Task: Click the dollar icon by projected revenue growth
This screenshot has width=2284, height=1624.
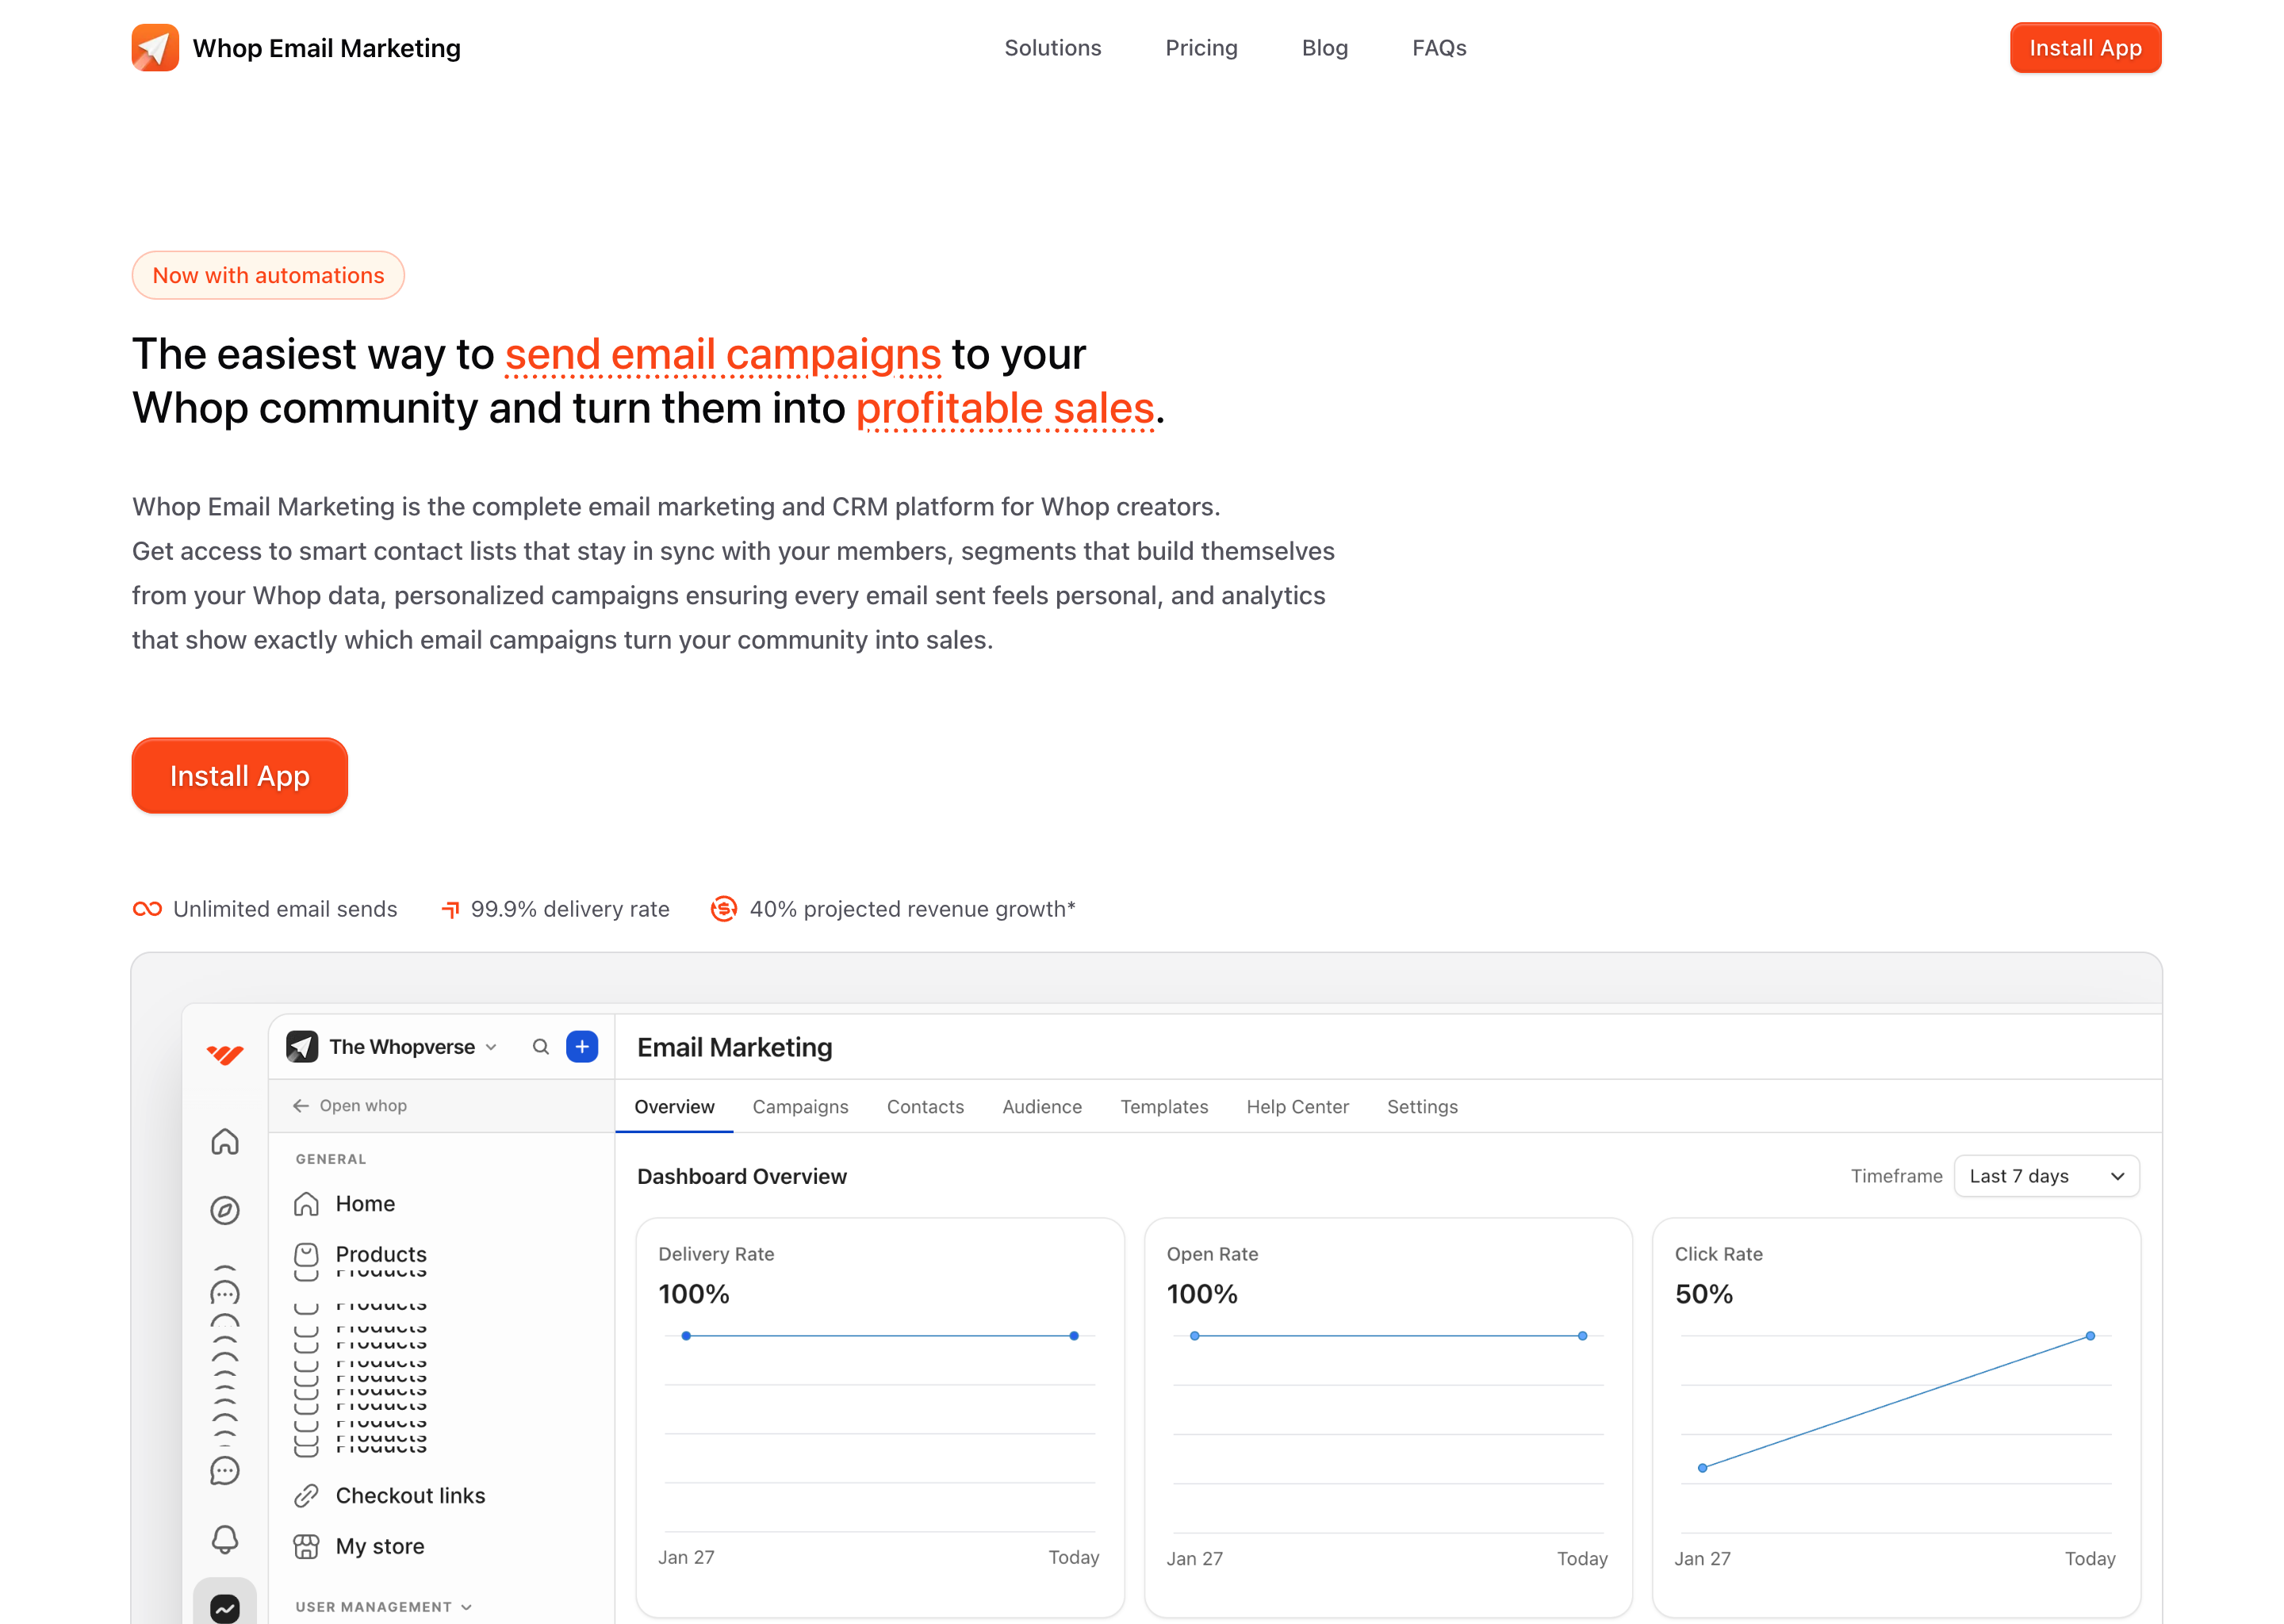Action: (723, 909)
